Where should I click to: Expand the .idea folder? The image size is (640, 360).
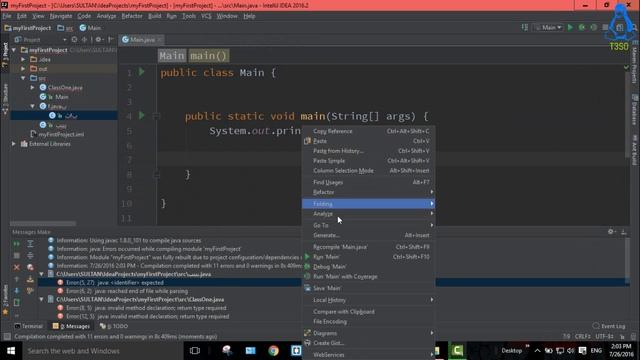pos(23,59)
